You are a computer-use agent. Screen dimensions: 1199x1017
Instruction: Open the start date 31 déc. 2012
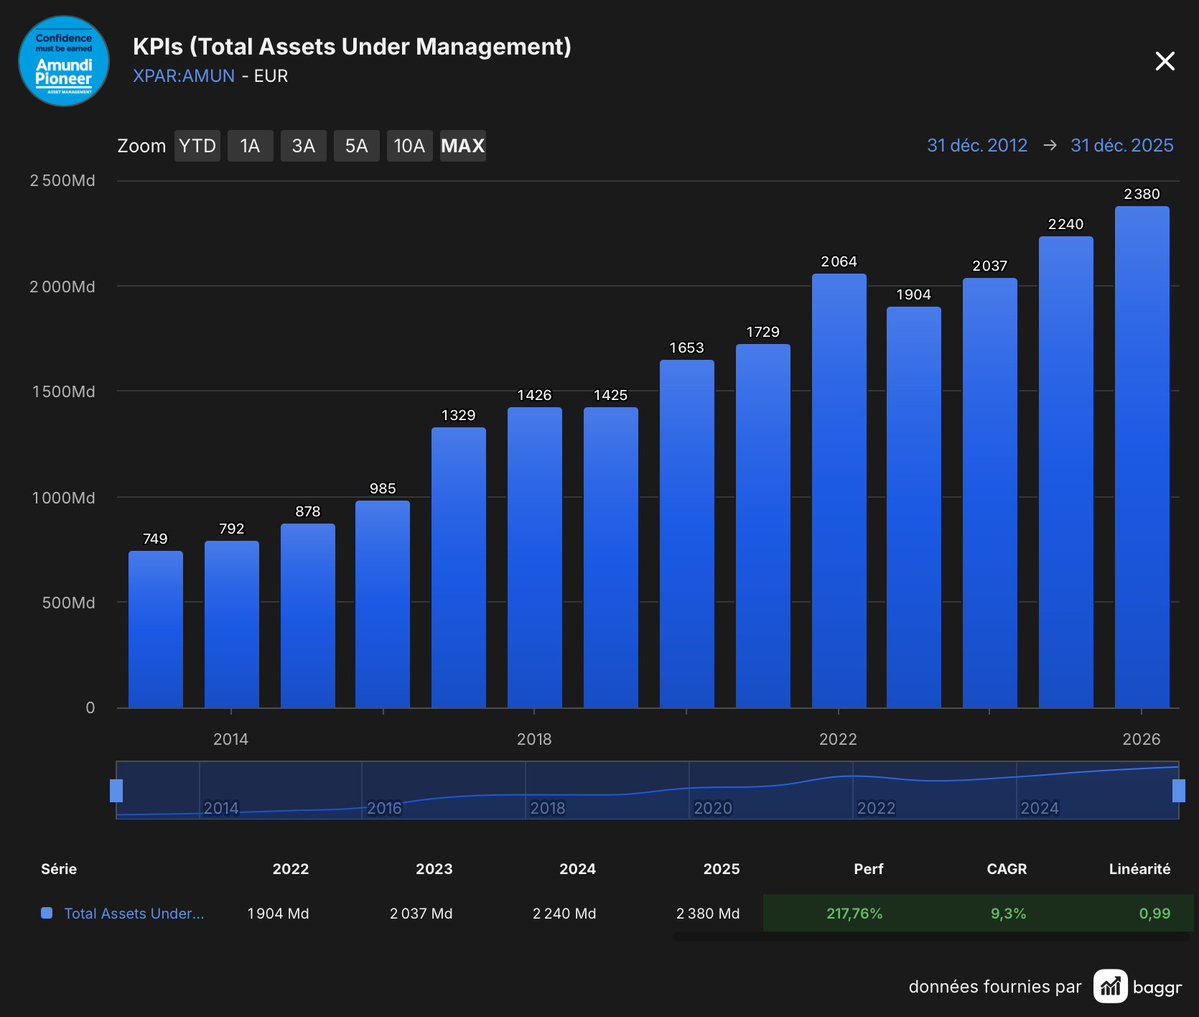977,145
